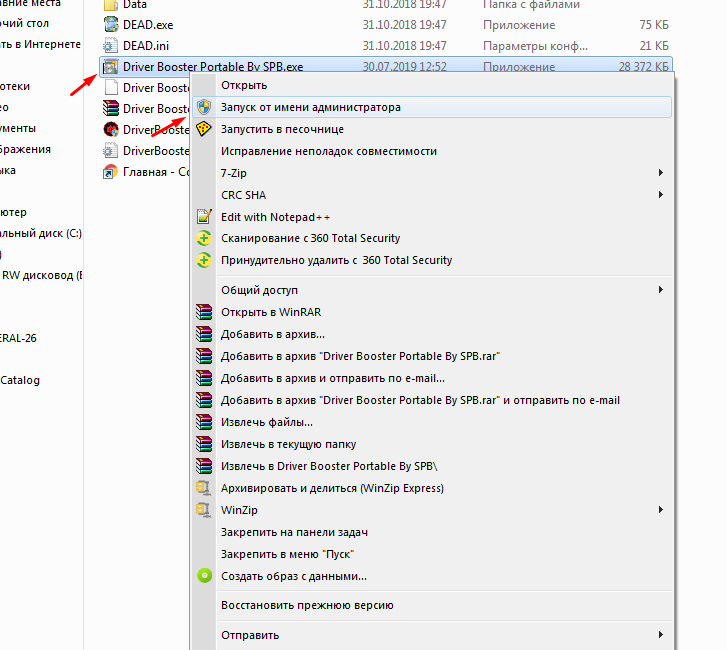Image resolution: width=727 pixels, height=650 pixels.
Task: Expand the 7-Zip submenu arrow
Action: [661, 172]
